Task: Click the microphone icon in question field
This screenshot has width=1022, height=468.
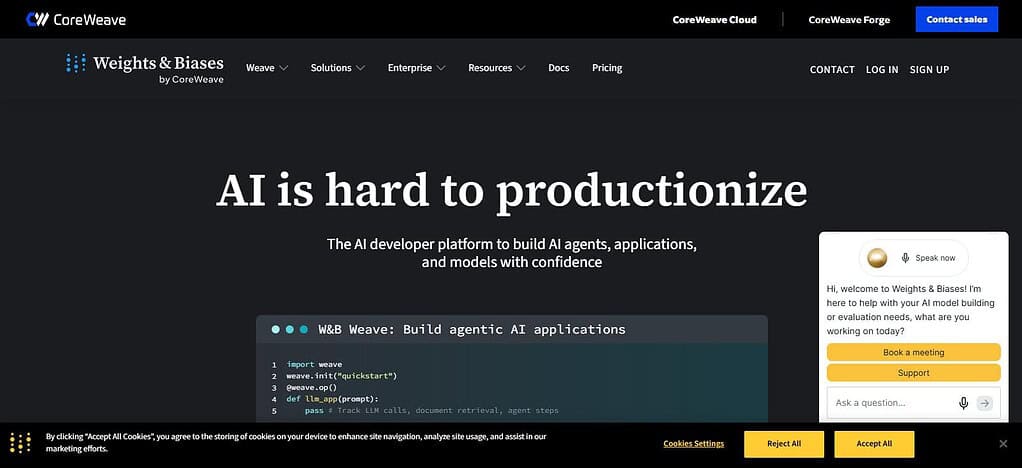Action: 963,403
